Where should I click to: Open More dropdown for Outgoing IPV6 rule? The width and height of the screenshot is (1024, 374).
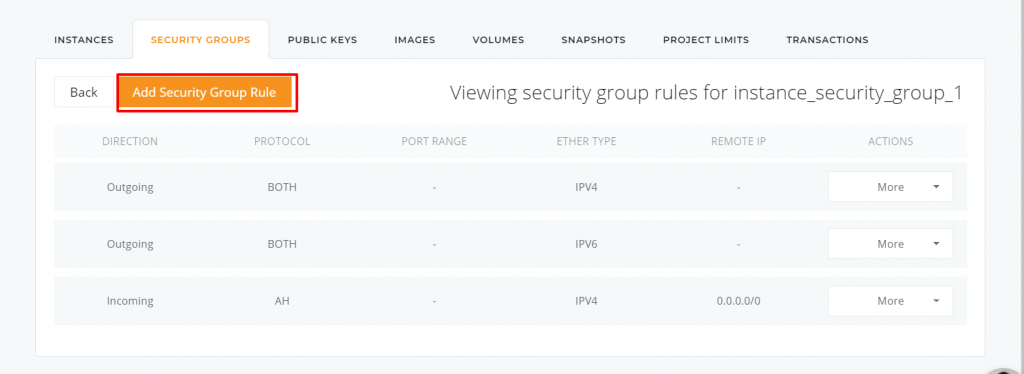890,244
